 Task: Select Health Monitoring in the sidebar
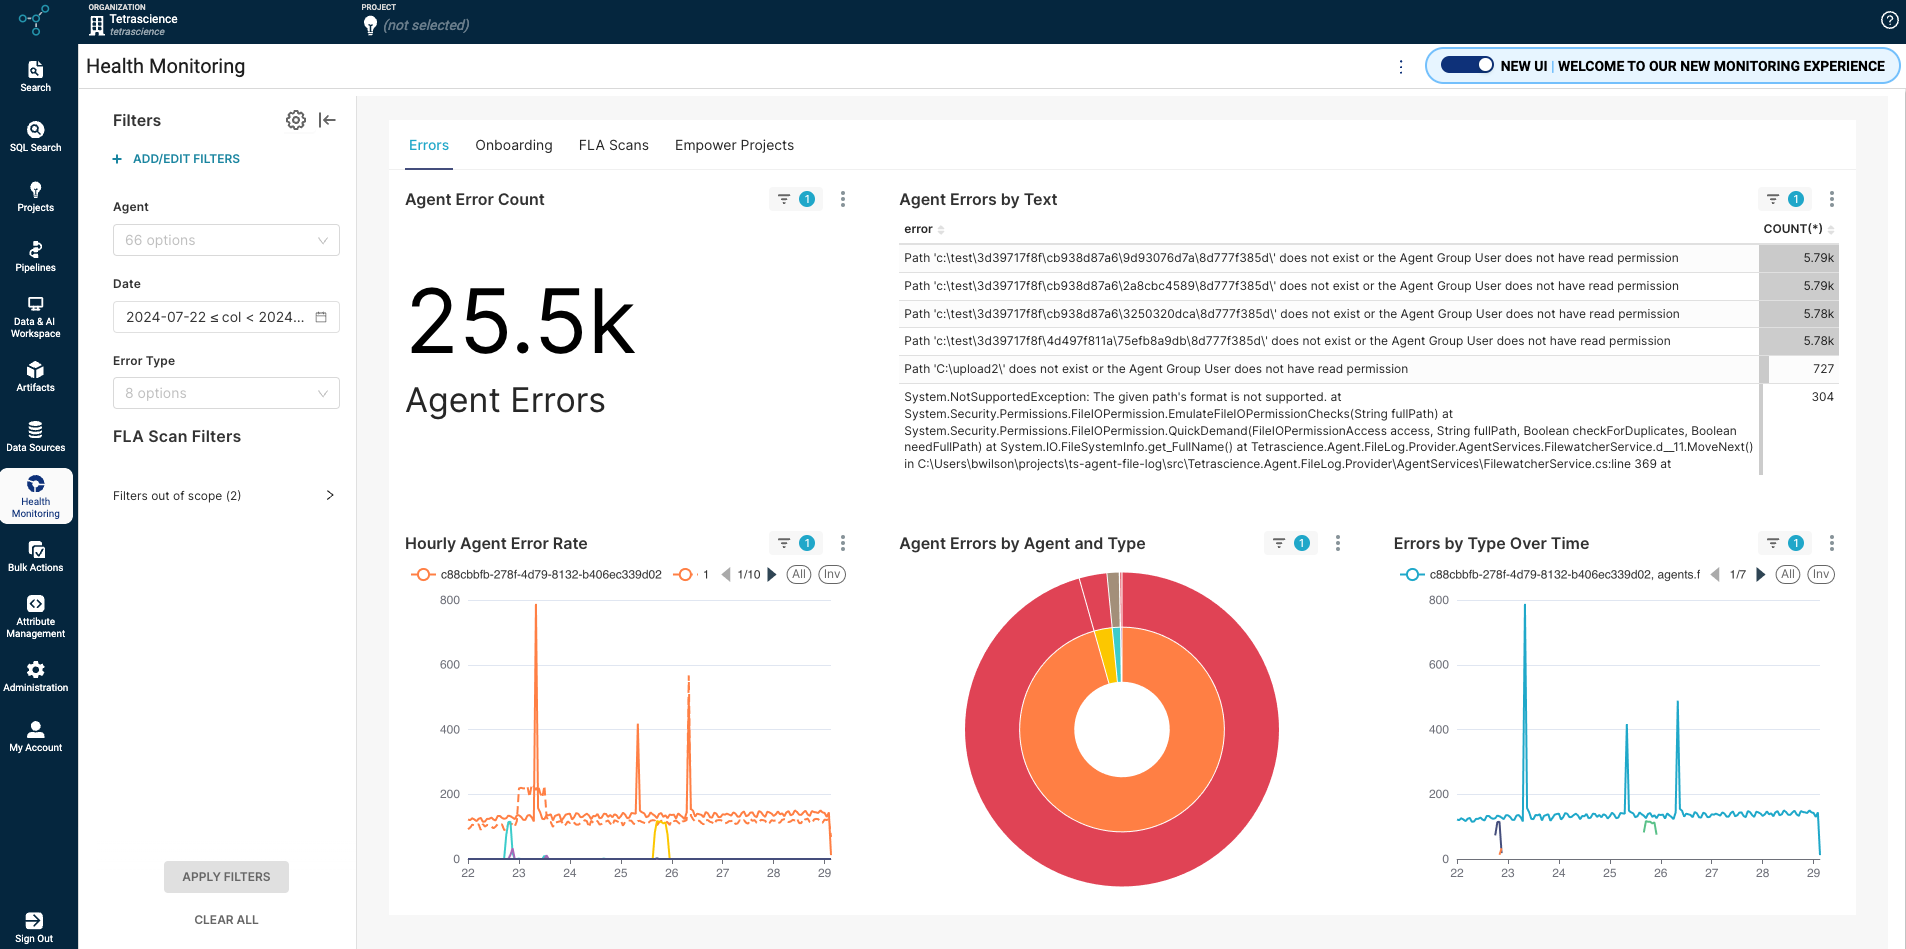click(36, 496)
